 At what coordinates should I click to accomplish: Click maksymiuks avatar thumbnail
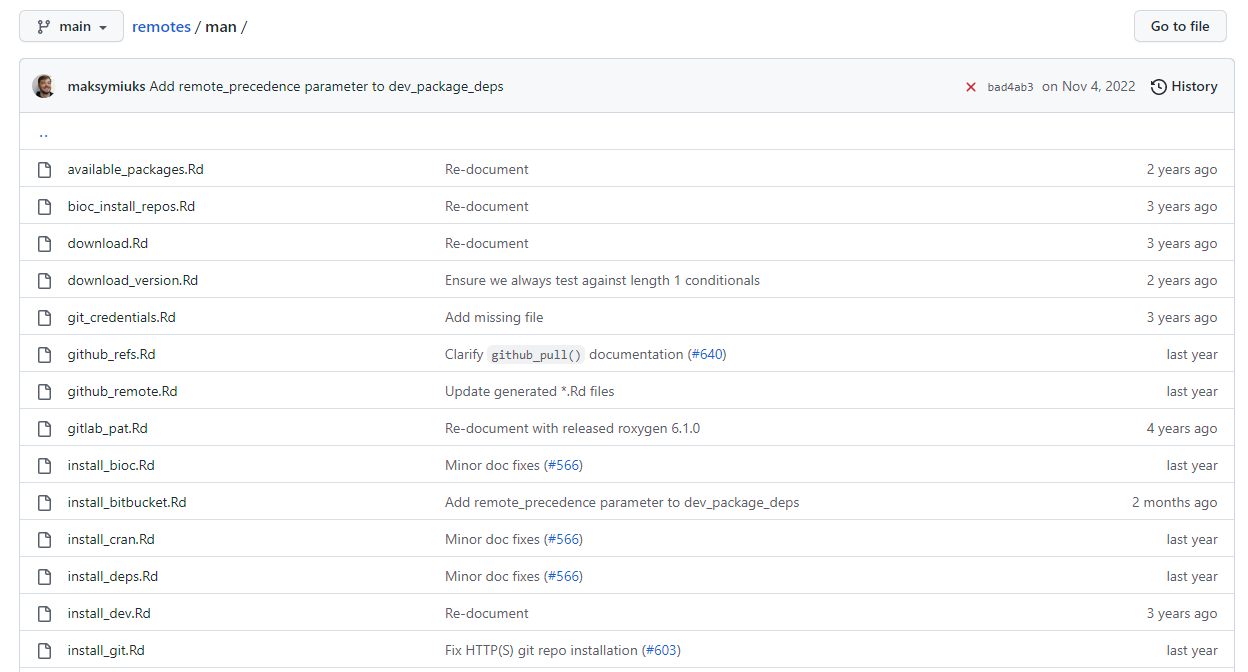44,87
